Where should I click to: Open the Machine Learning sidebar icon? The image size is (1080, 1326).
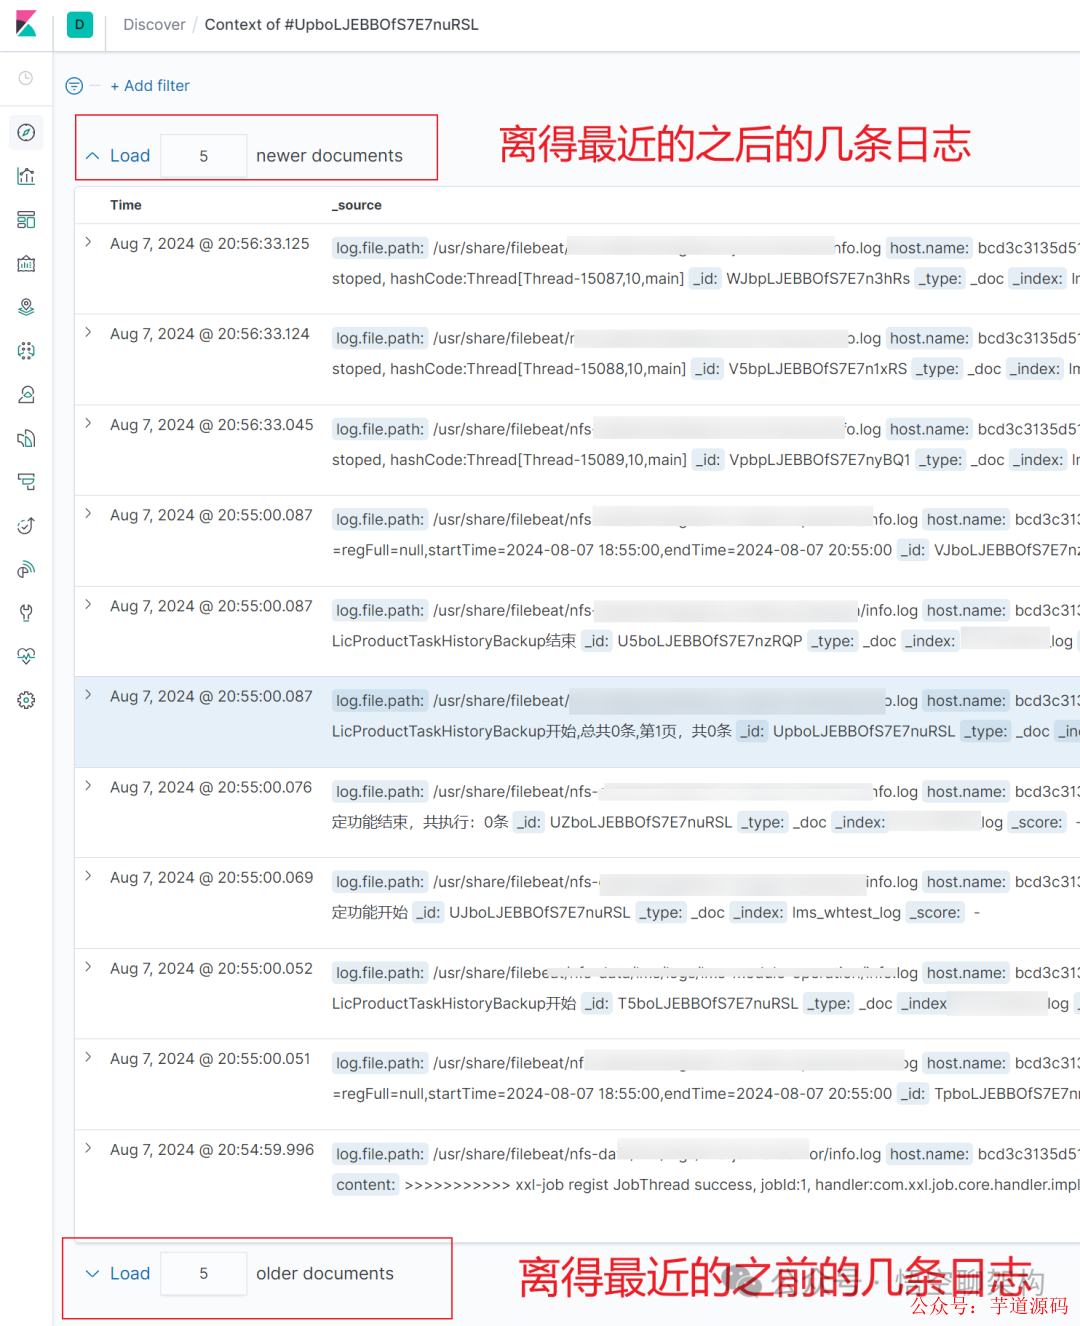(x=26, y=350)
